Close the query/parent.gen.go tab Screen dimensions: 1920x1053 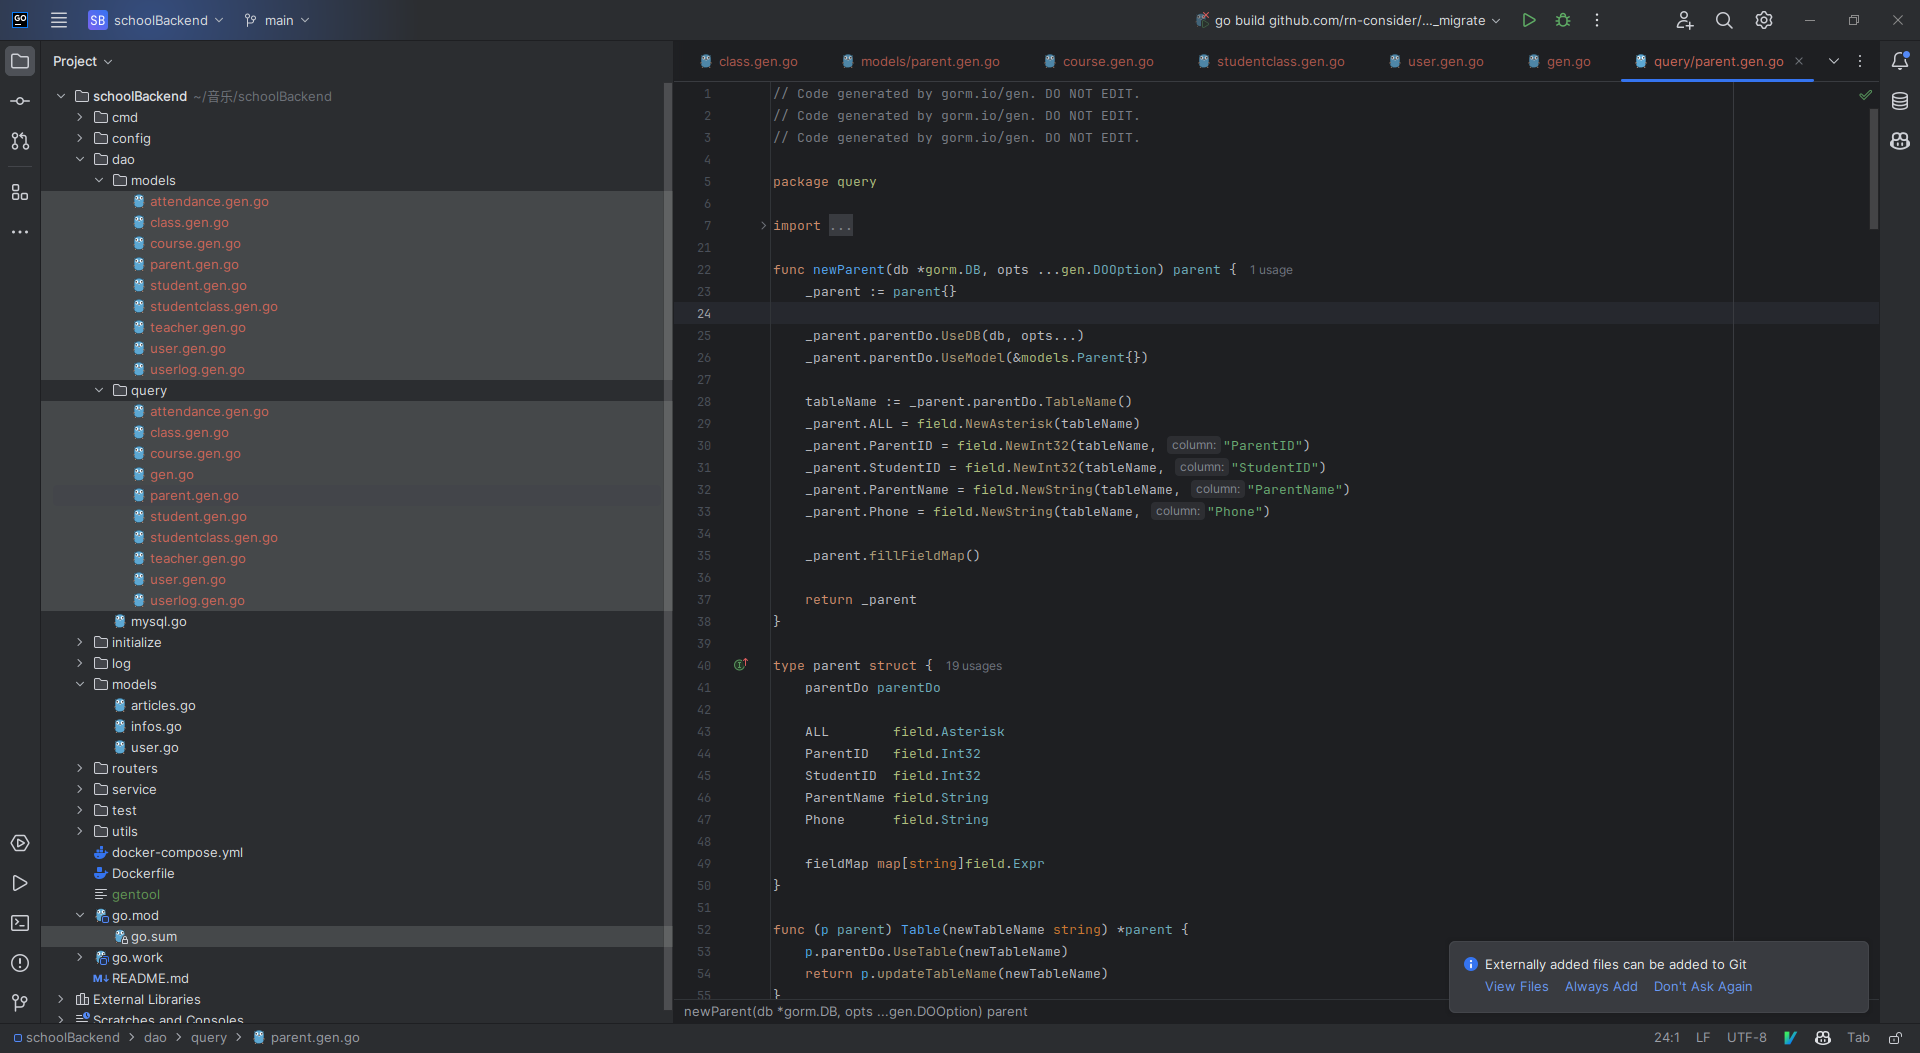point(1799,61)
